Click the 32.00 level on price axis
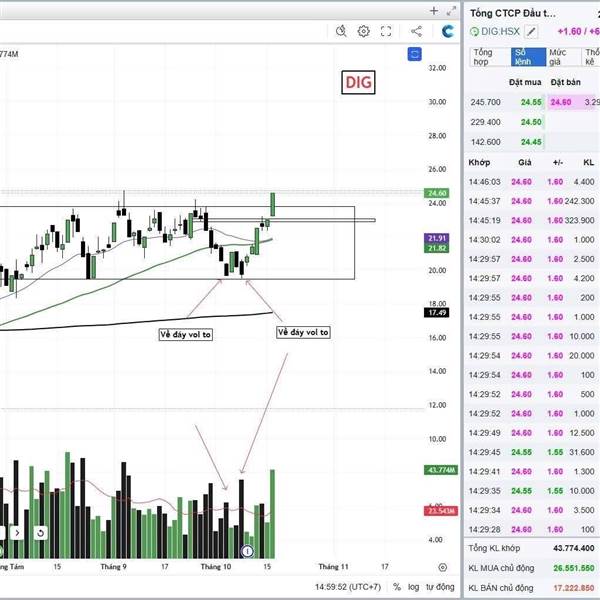 pyautogui.click(x=437, y=68)
